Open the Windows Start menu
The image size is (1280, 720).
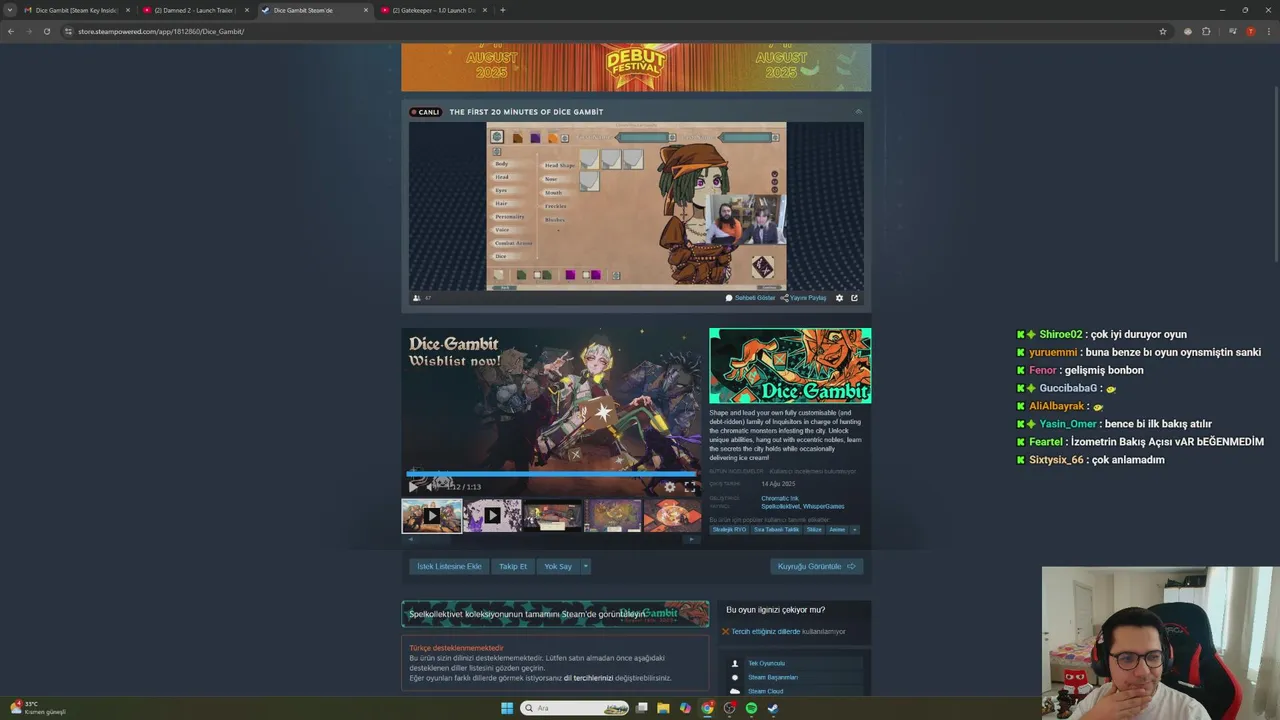click(x=507, y=708)
